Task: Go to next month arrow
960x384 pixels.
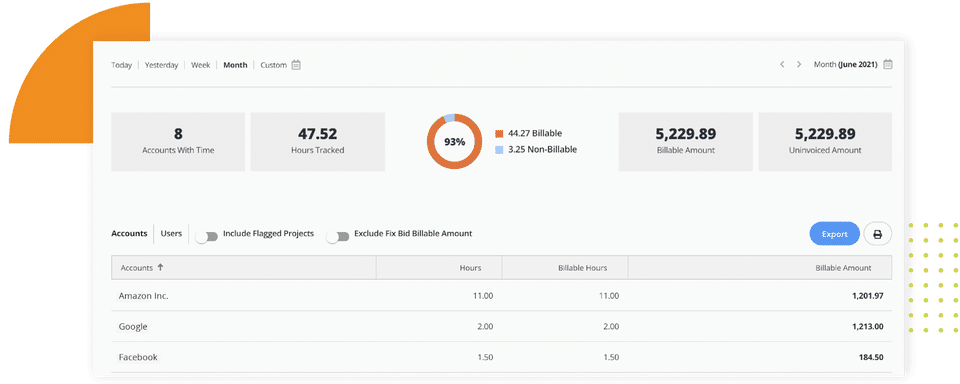Action: point(798,64)
